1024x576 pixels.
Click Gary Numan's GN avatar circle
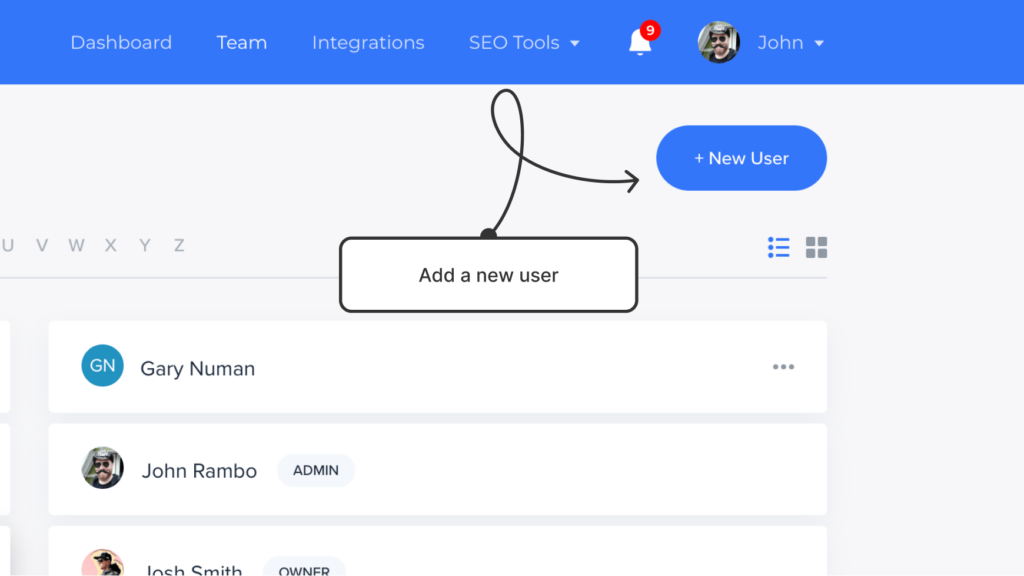102,366
